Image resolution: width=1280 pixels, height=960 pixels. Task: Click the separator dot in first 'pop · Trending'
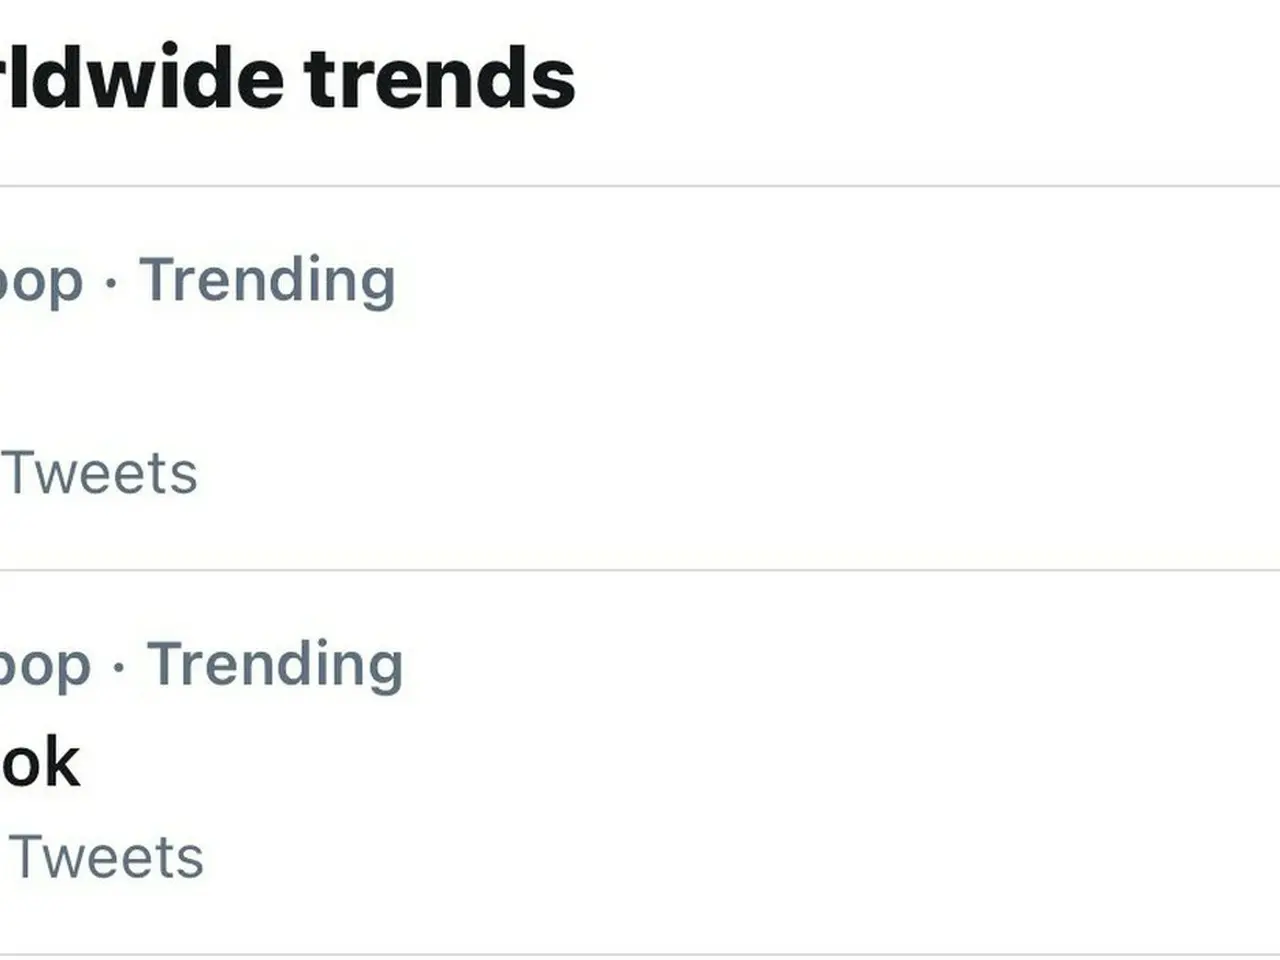[x=111, y=282]
